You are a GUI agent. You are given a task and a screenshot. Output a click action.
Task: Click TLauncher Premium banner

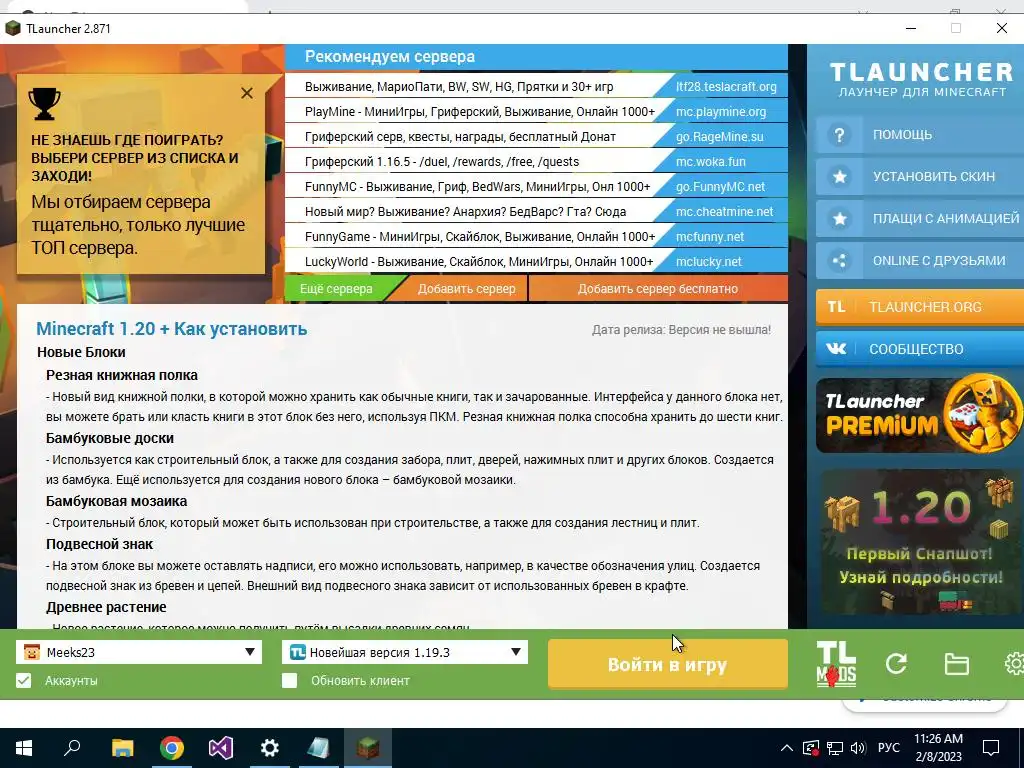[x=920, y=415]
